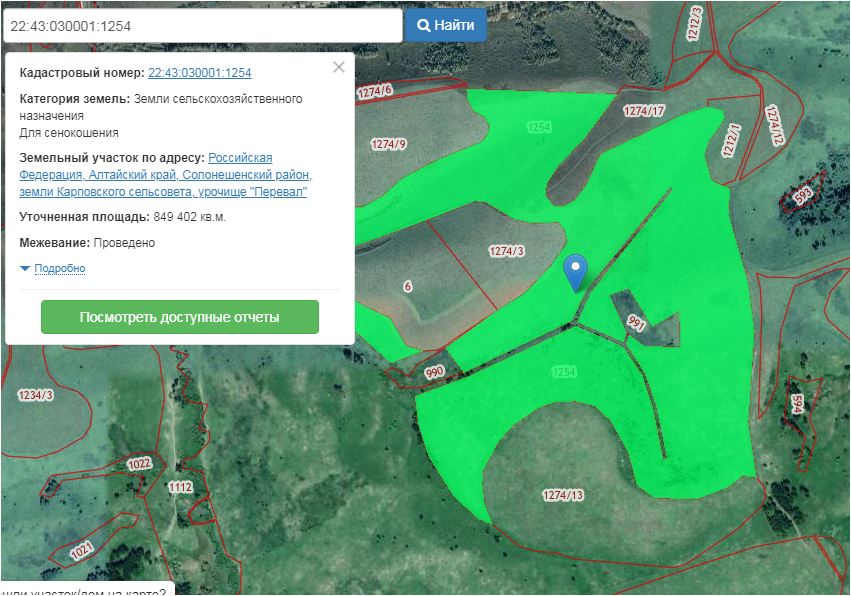Select parcel label 593 on map
Viewport: 851px width, 596px height.
coord(802,195)
